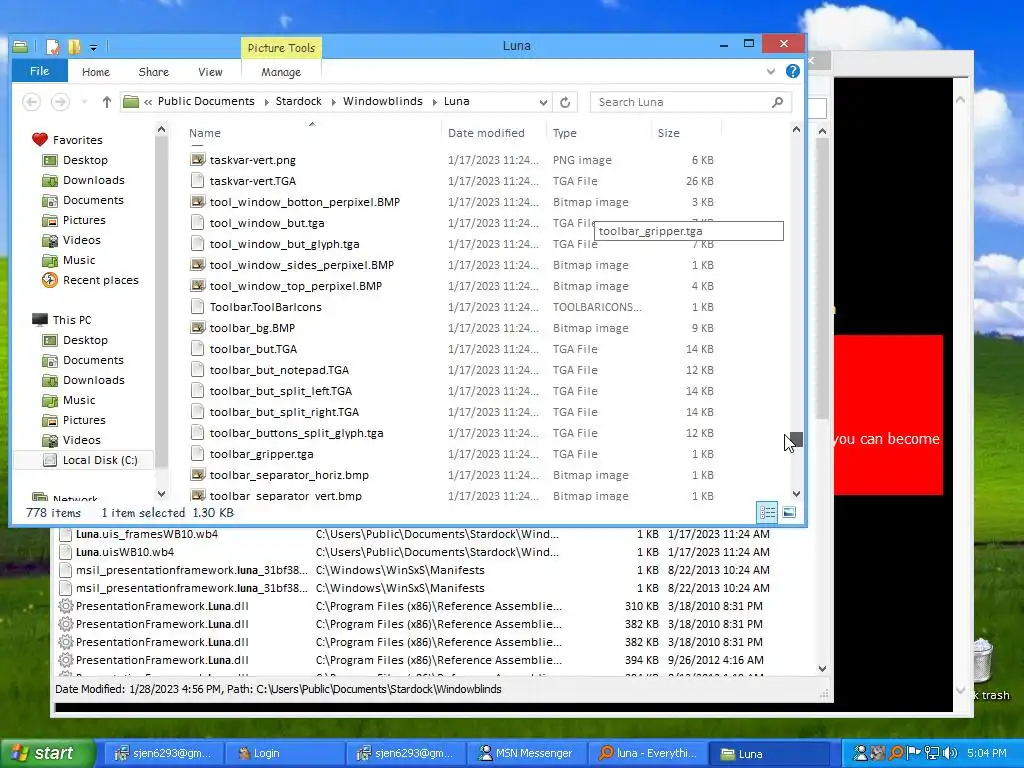The height and width of the screenshot is (768, 1024).
Task: Open the File ribbon tab
Action: point(39,71)
